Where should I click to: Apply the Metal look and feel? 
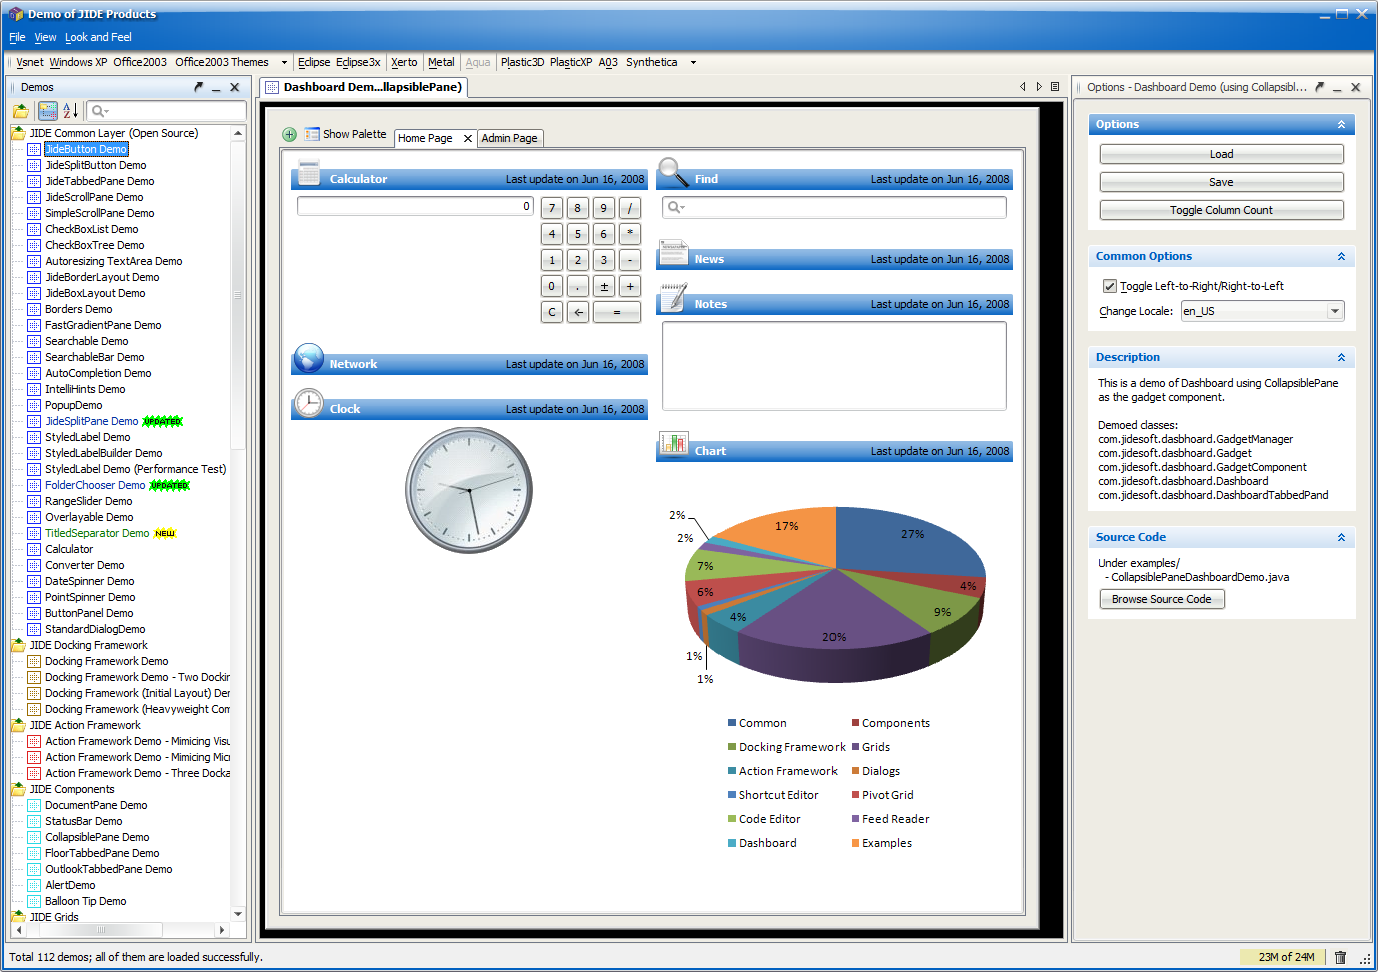click(x=441, y=62)
